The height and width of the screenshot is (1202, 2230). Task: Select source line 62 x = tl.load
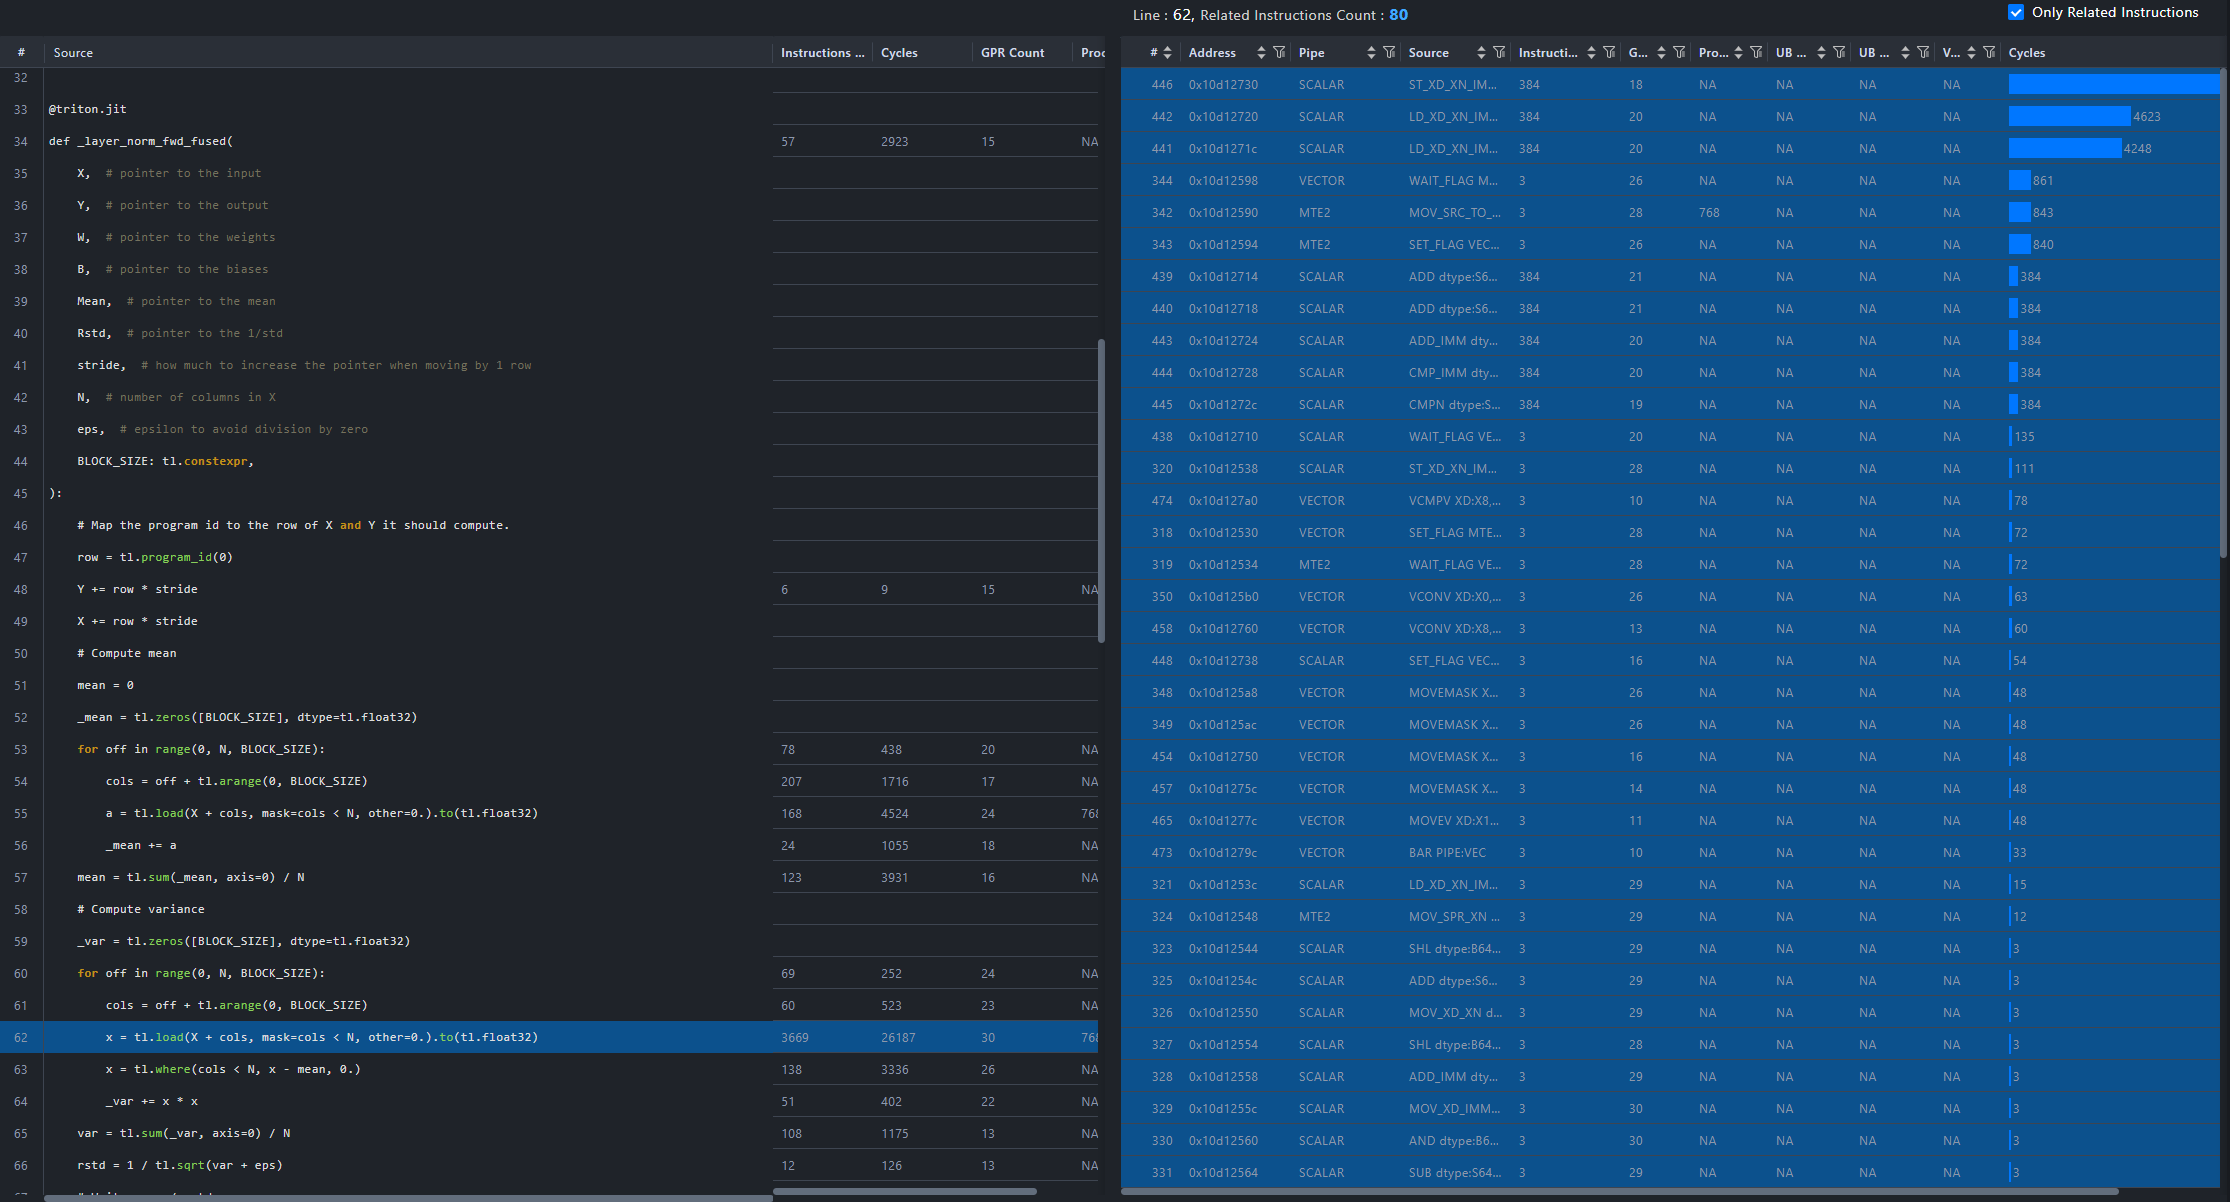[549, 1037]
